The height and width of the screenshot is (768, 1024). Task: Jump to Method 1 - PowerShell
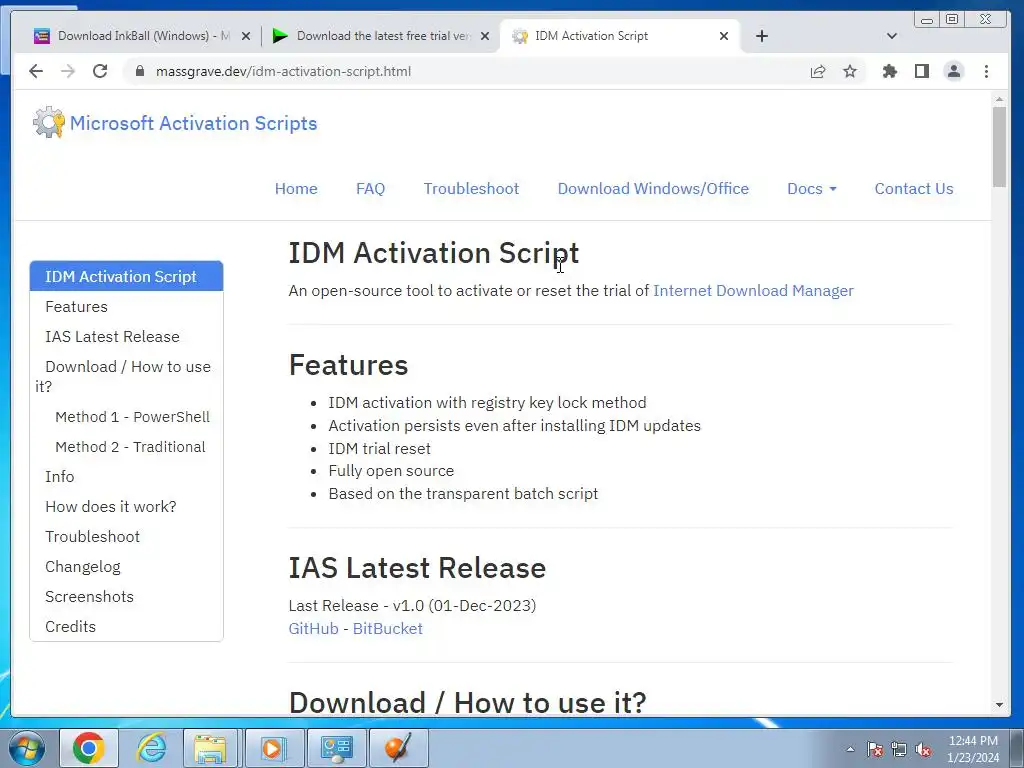pyautogui.click(x=133, y=417)
